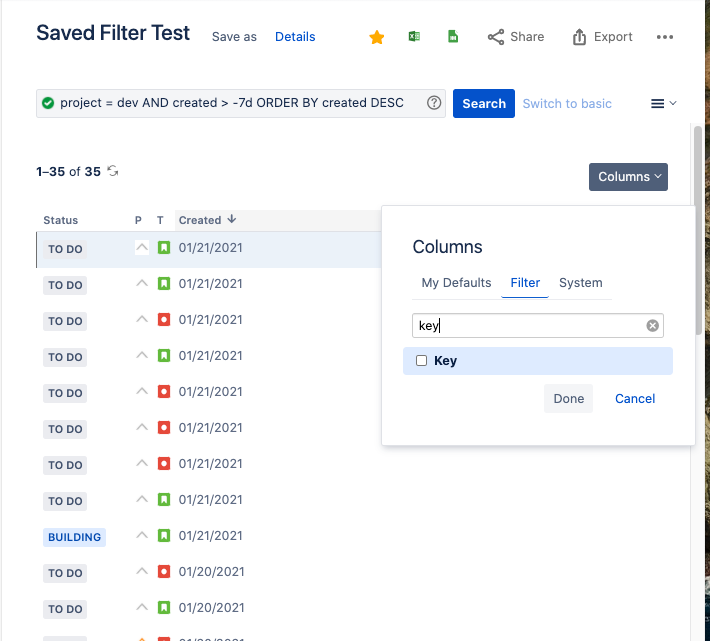
Task: Sort by the Created column header
Action: pos(207,220)
